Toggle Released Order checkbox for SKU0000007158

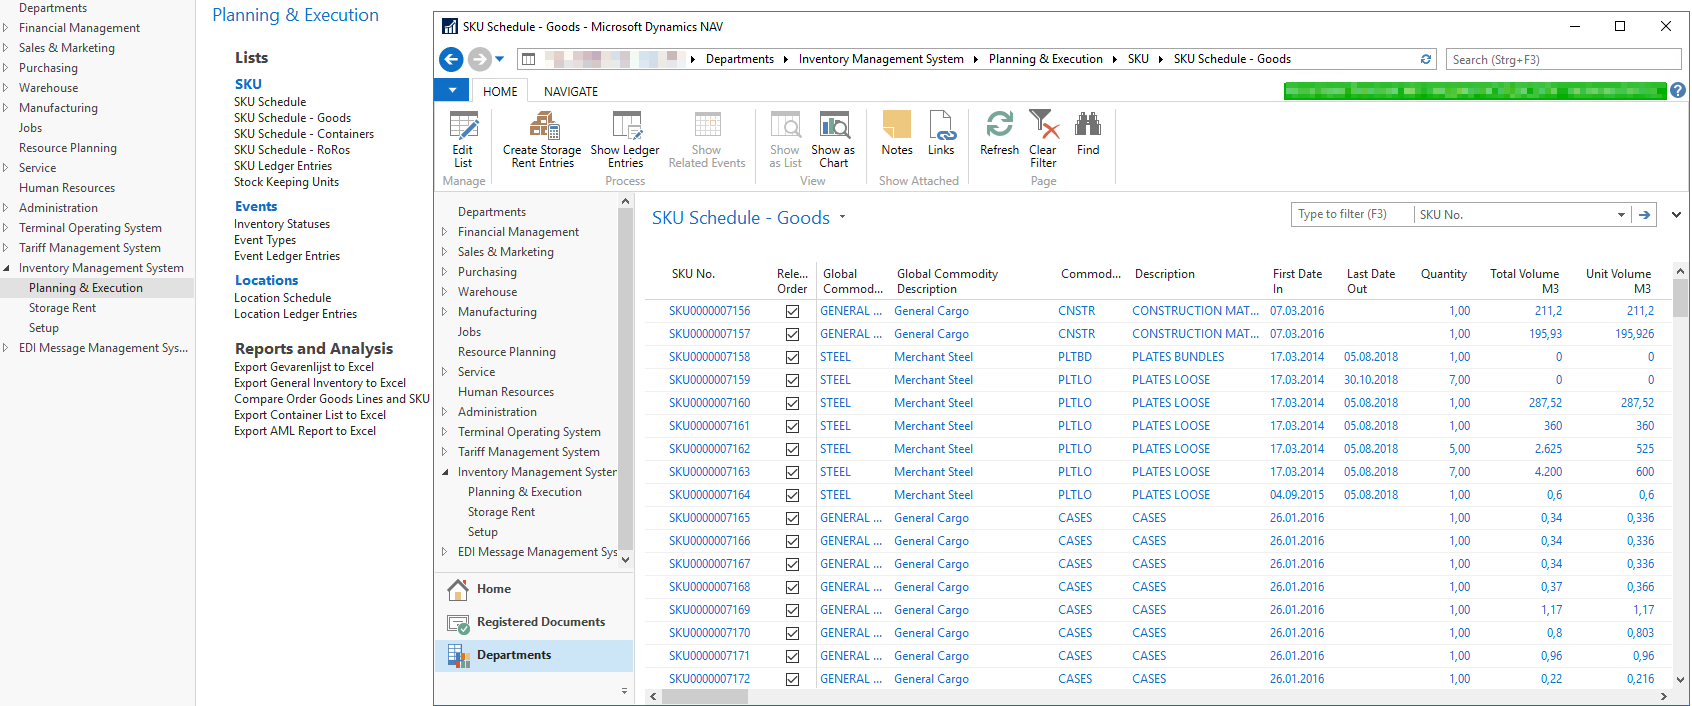pyautogui.click(x=792, y=357)
